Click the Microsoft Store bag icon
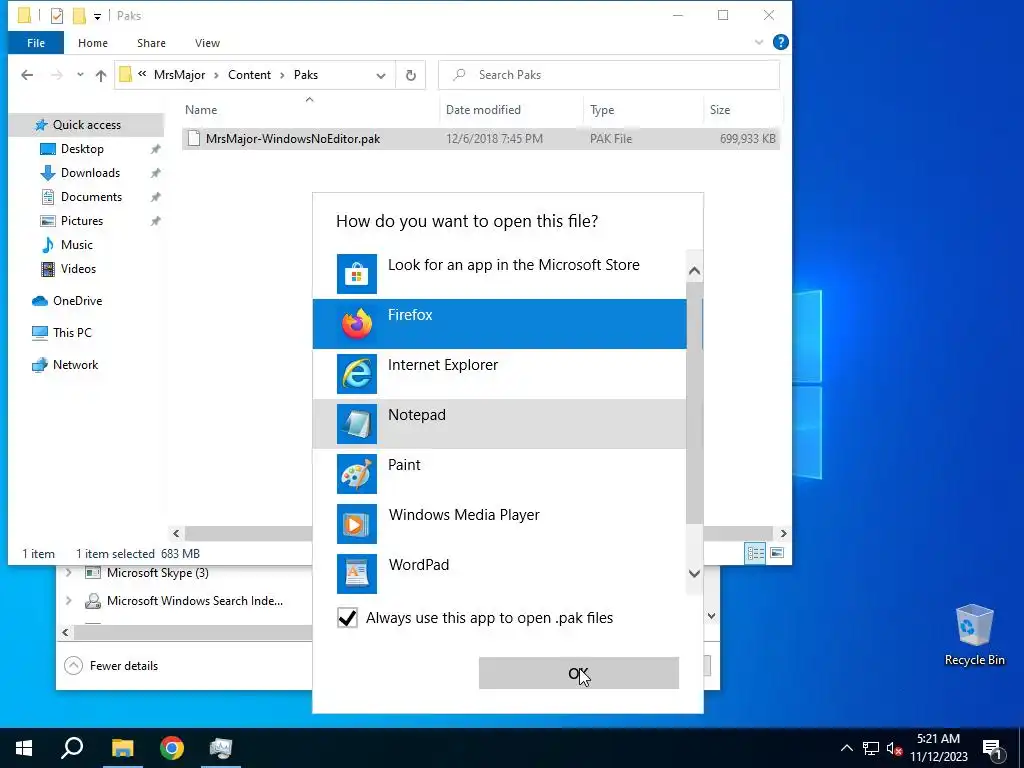The height and width of the screenshot is (768, 1024). tap(357, 274)
